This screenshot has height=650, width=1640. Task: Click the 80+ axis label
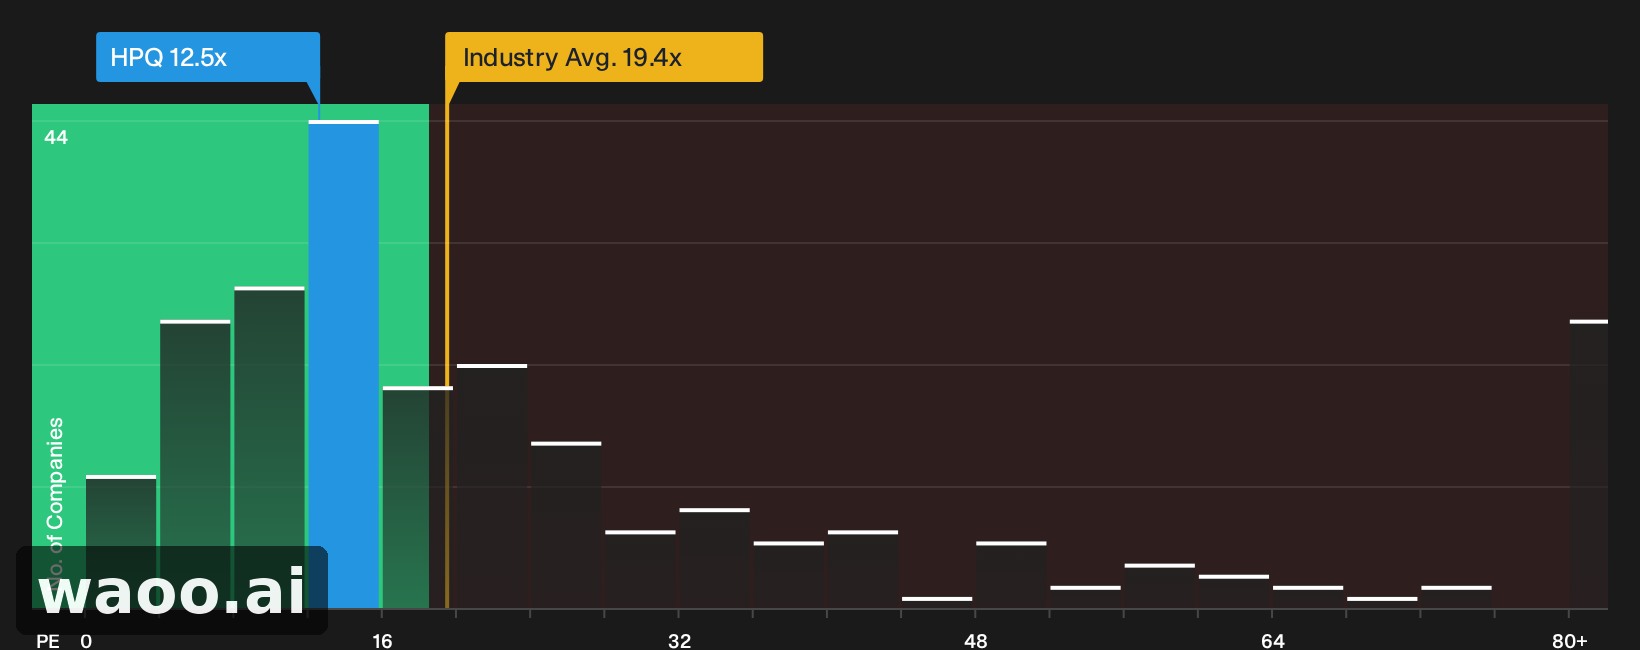tap(1570, 640)
